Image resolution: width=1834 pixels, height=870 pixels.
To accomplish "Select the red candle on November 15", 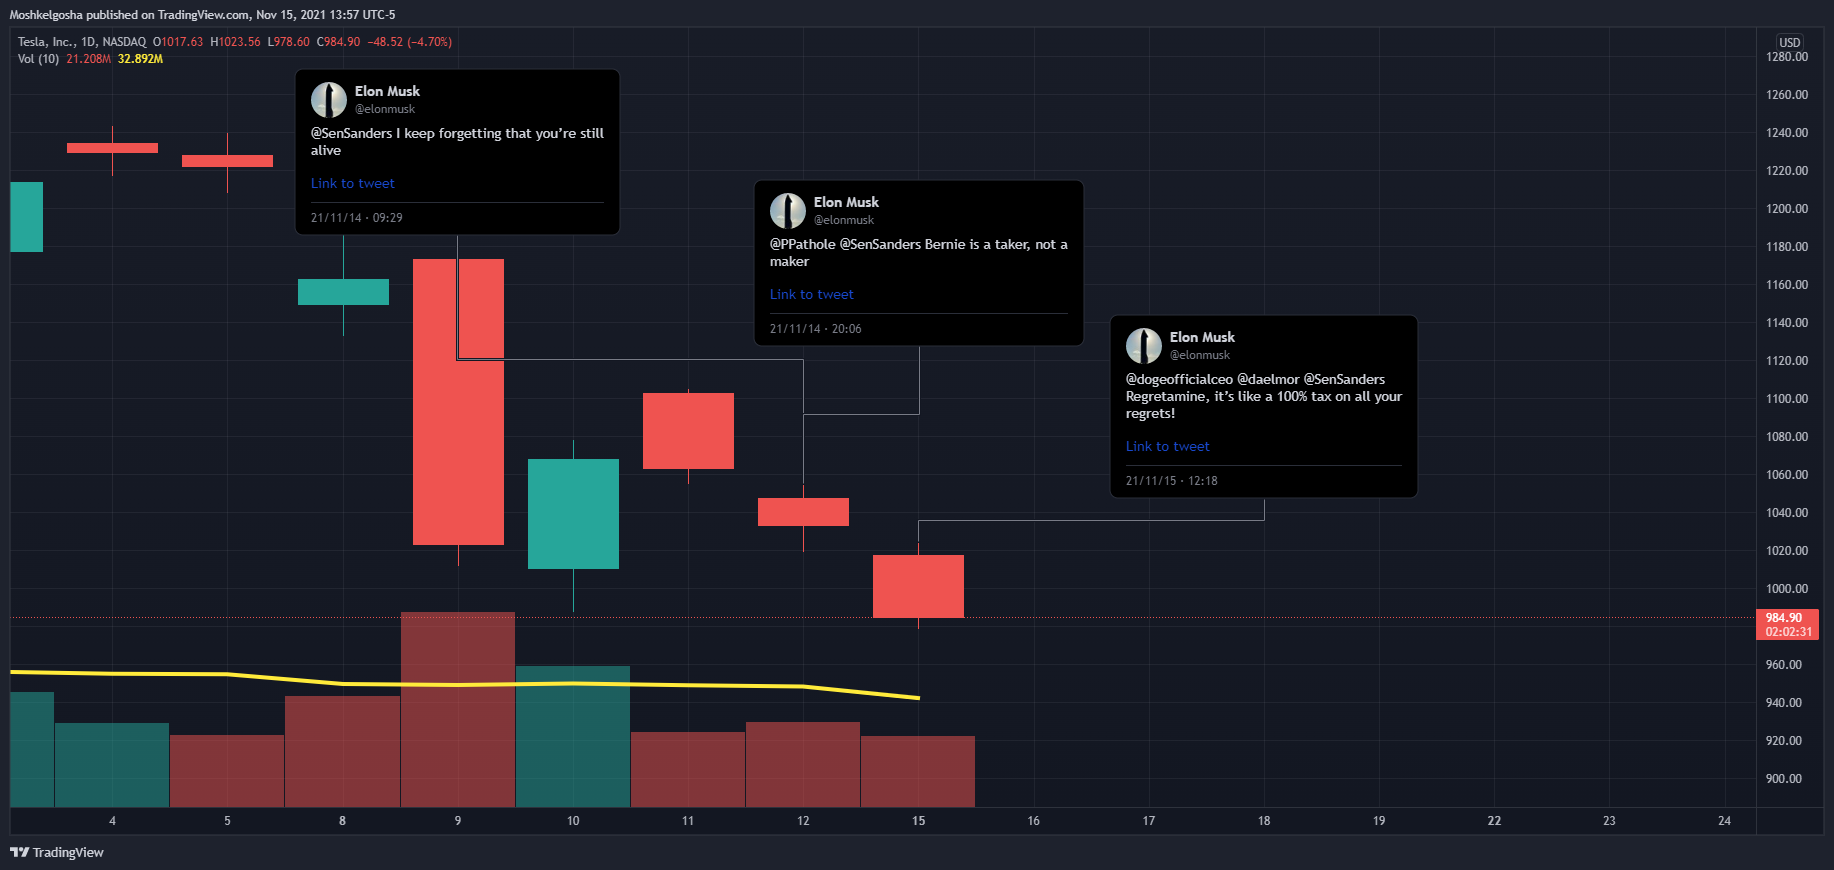I will [918, 586].
